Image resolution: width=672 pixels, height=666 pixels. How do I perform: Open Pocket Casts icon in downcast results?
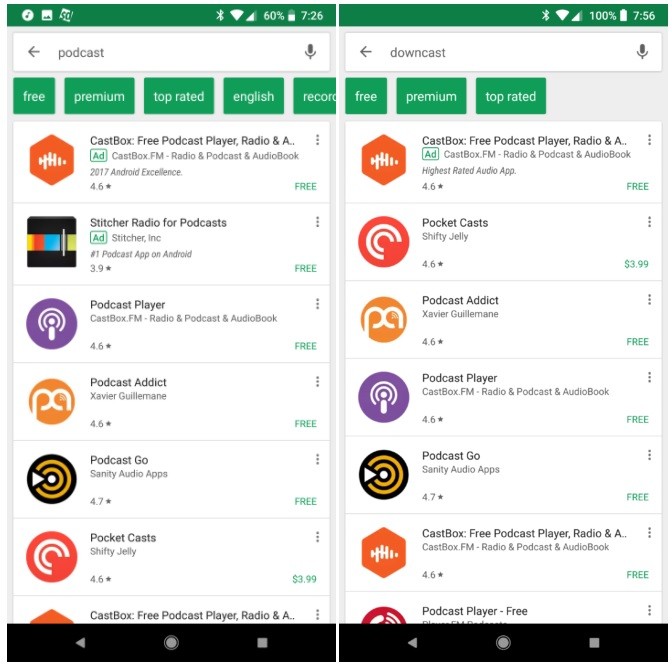tap(384, 242)
